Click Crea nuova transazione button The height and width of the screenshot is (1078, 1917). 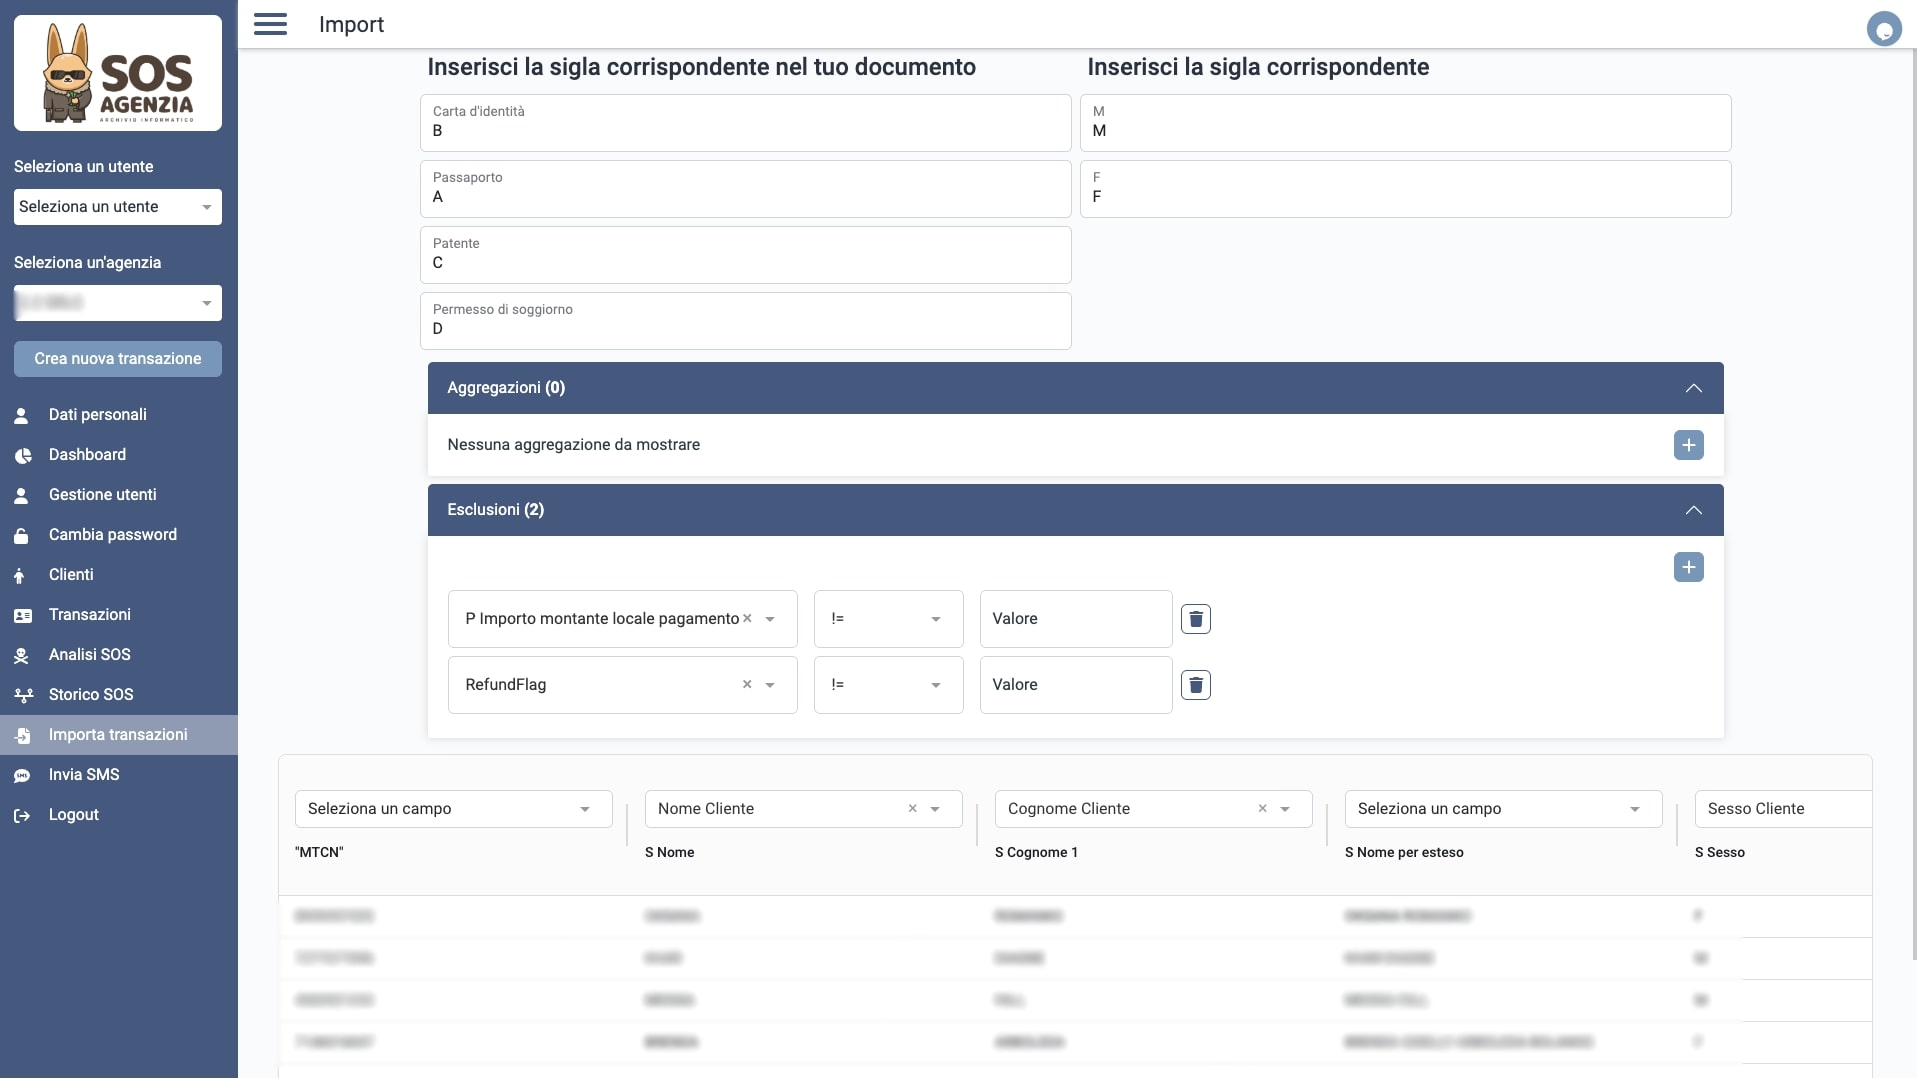click(x=118, y=359)
